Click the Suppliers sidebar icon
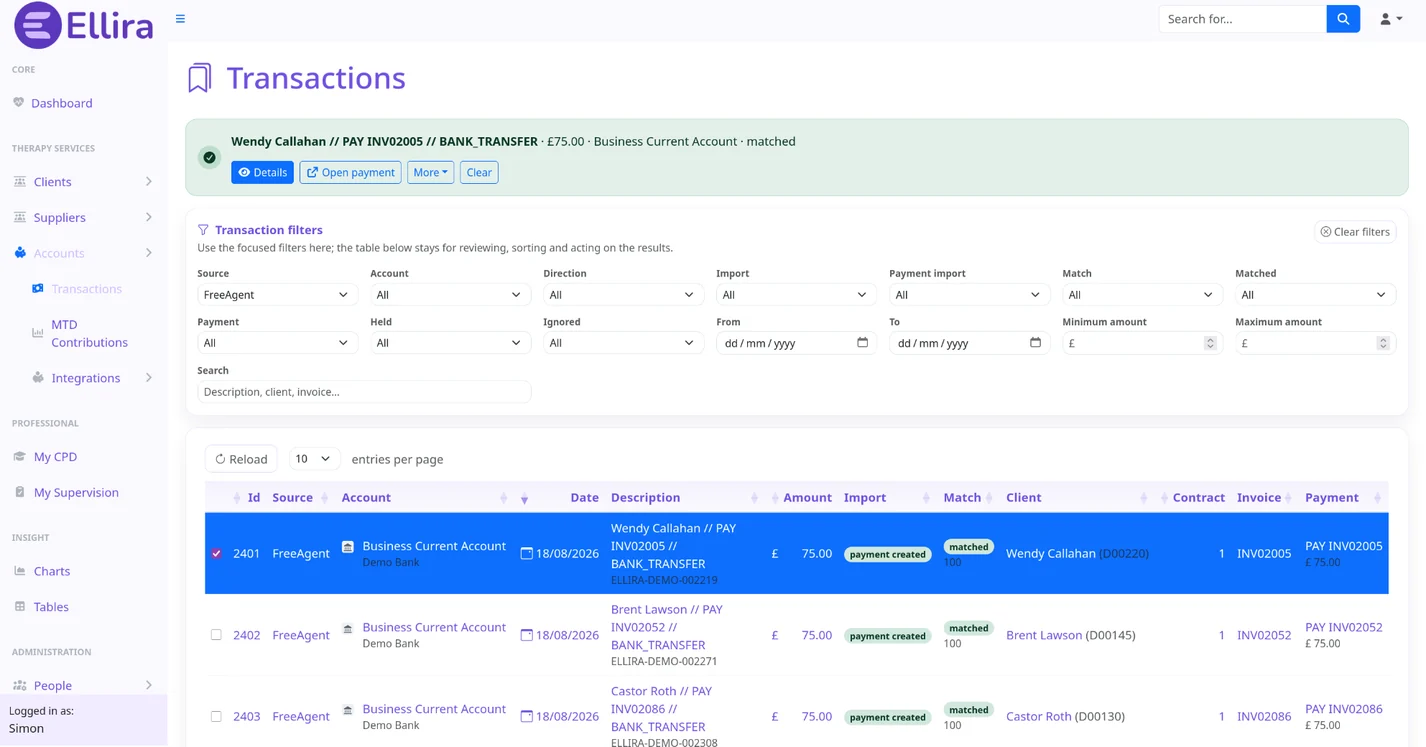This screenshot has height=747, width=1426. coord(19,217)
